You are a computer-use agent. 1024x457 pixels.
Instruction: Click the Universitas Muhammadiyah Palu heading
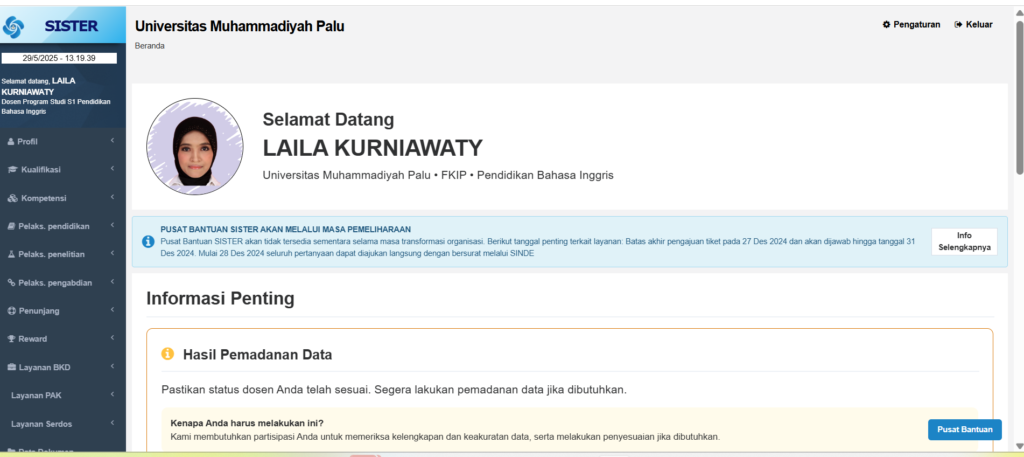pyautogui.click(x=240, y=27)
